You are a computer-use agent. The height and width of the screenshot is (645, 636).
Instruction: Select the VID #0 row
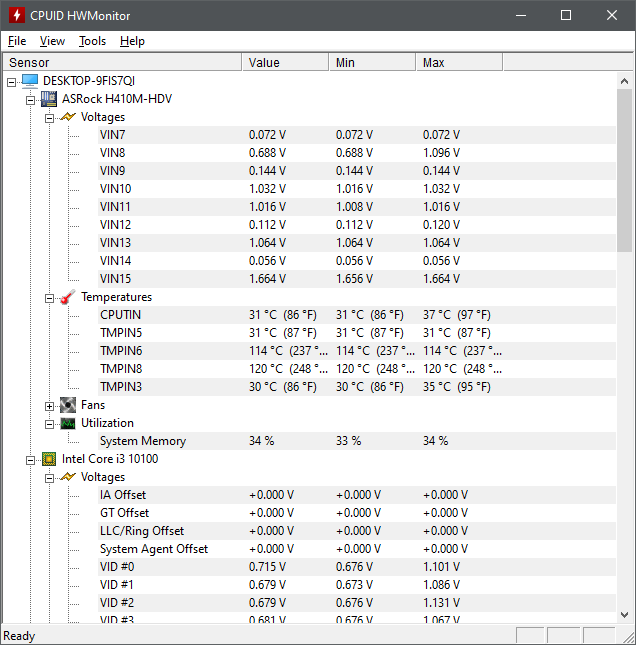click(357, 567)
